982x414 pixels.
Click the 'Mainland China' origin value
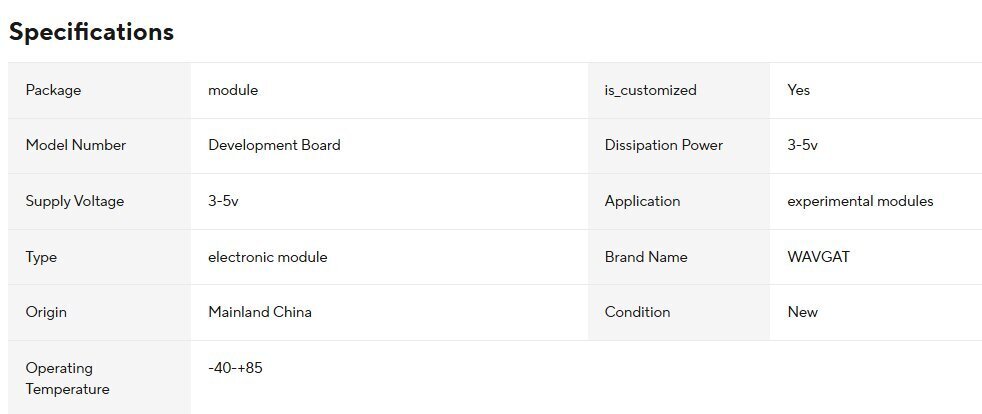259,312
